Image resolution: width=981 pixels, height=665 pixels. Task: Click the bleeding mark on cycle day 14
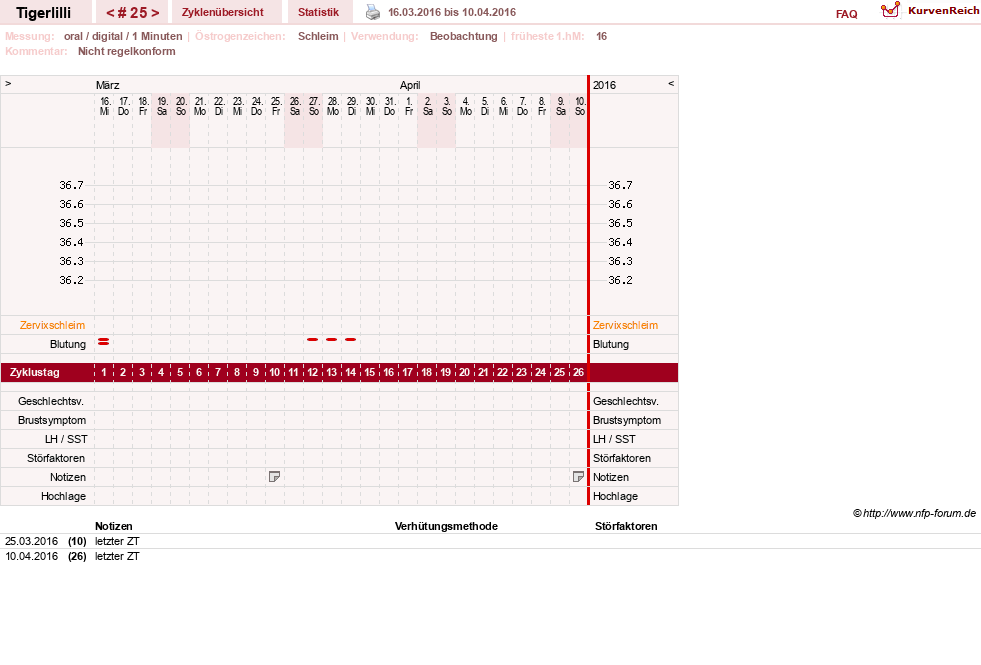350,340
